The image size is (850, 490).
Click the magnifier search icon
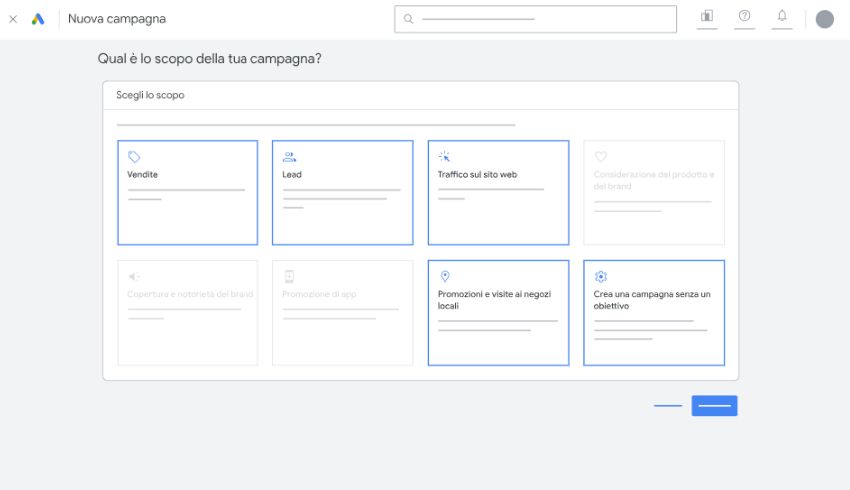click(x=408, y=19)
